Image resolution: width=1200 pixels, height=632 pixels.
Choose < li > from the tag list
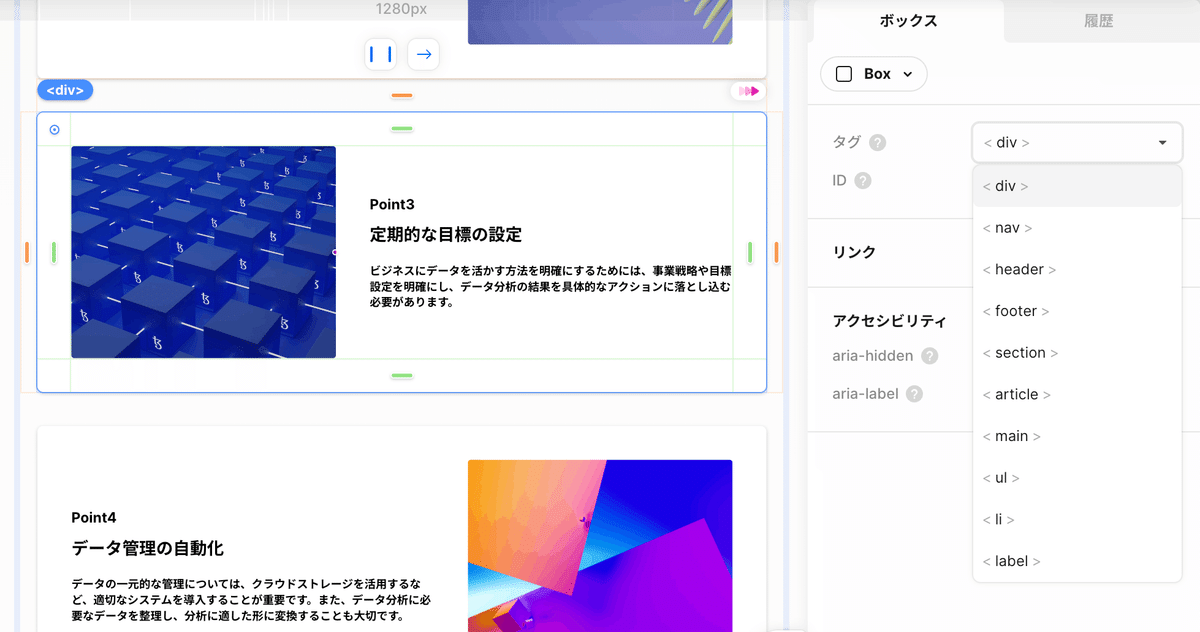pos(1077,519)
